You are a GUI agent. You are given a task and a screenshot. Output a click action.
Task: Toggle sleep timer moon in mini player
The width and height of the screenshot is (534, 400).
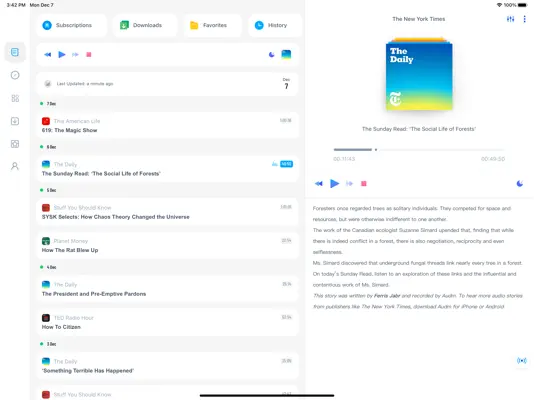coord(271,54)
